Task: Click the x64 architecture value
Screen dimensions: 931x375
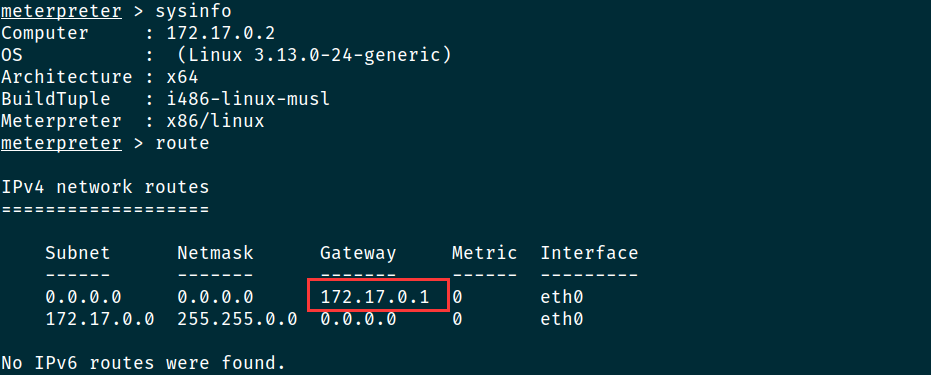Action: [x=182, y=77]
